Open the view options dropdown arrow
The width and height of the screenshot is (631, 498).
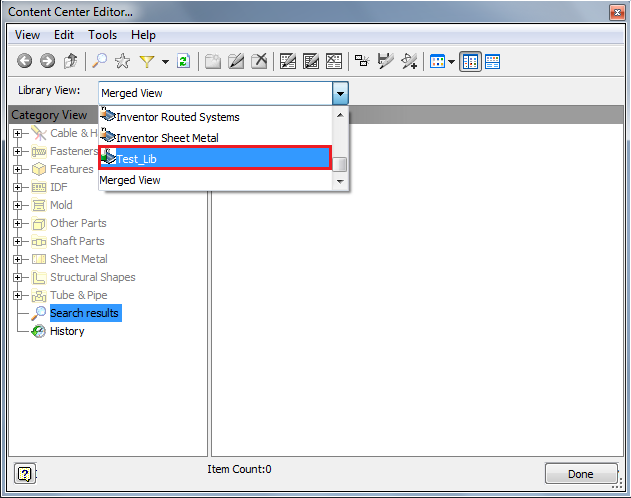(452, 62)
